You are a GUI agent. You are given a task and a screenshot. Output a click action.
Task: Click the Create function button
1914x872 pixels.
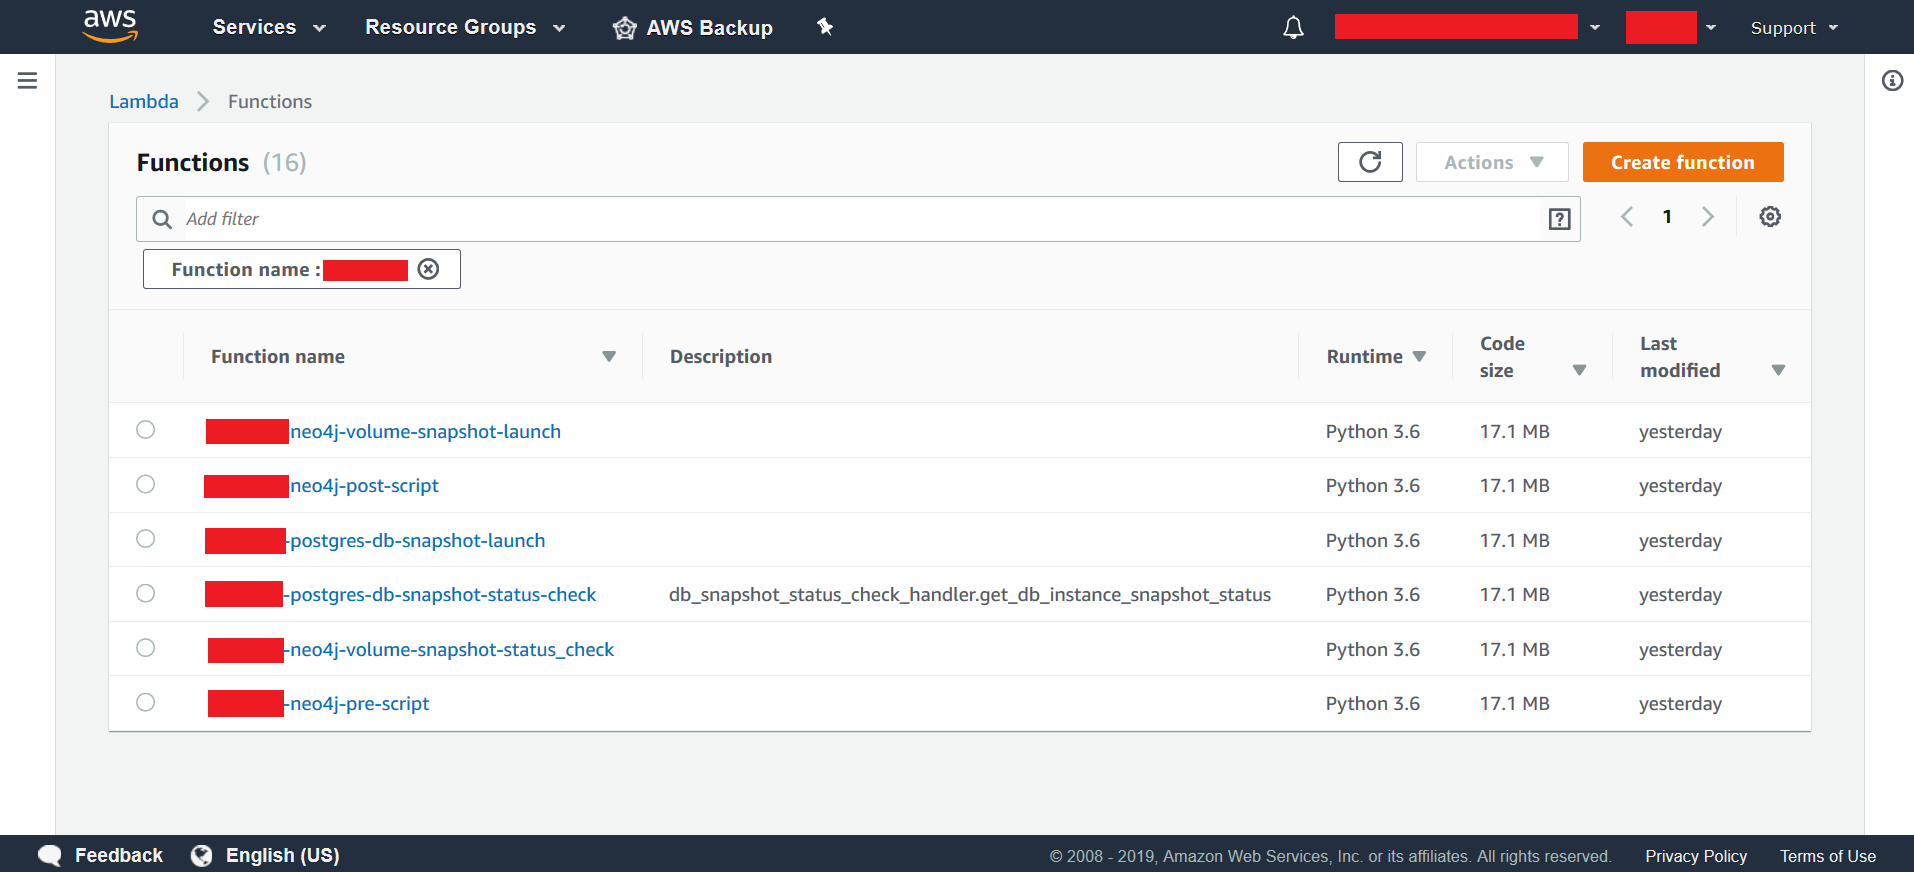(x=1683, y=162)
